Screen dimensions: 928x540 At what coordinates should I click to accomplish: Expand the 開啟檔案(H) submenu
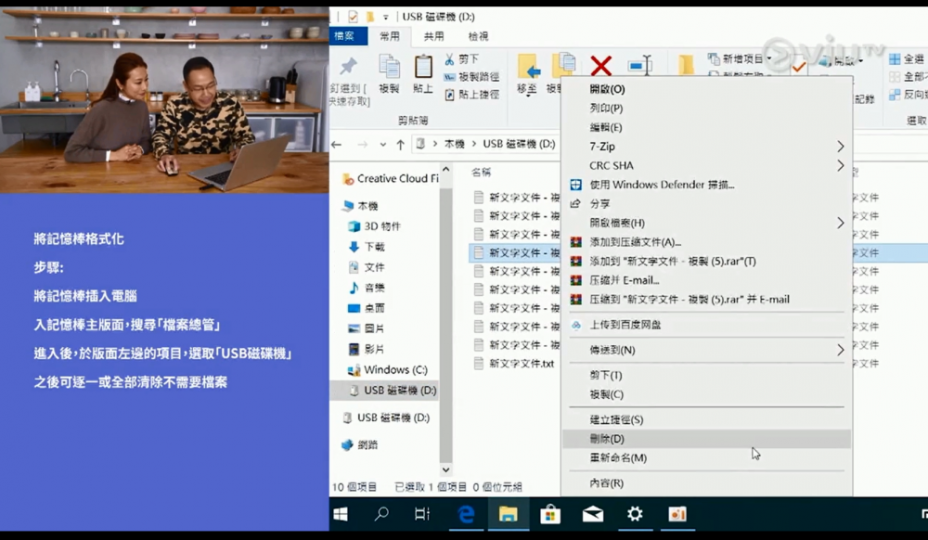pyautogui.click(x=707, y=223)
